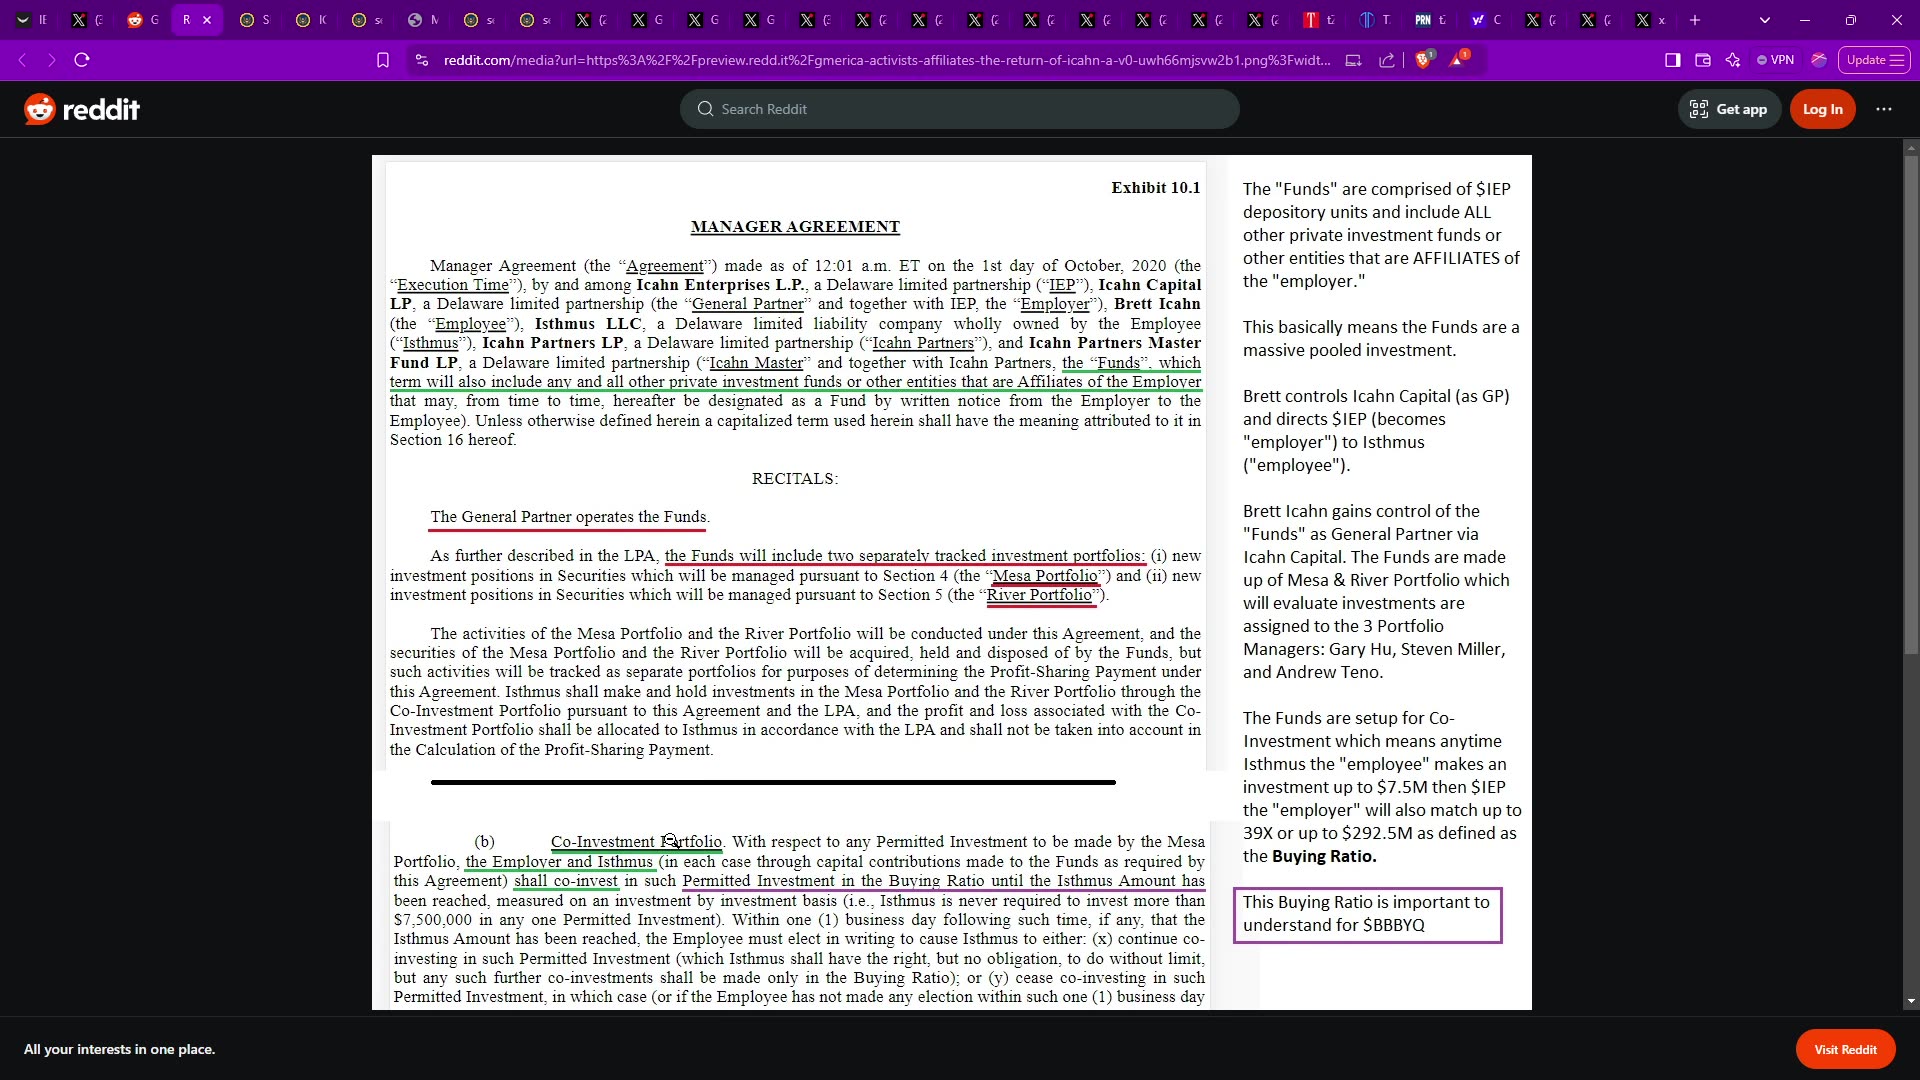Click the Visit Reddit button

click(x=1845, y=1049)
